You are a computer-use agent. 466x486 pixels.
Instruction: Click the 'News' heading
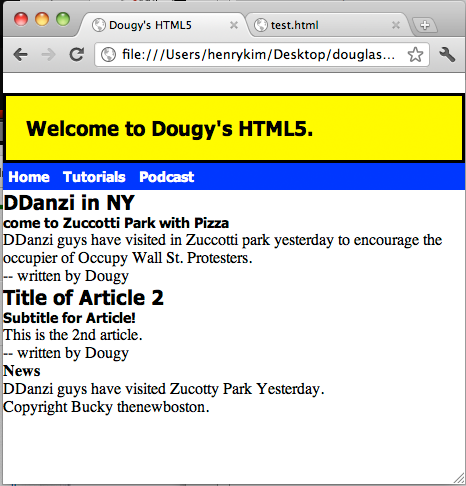click(22, 371)
